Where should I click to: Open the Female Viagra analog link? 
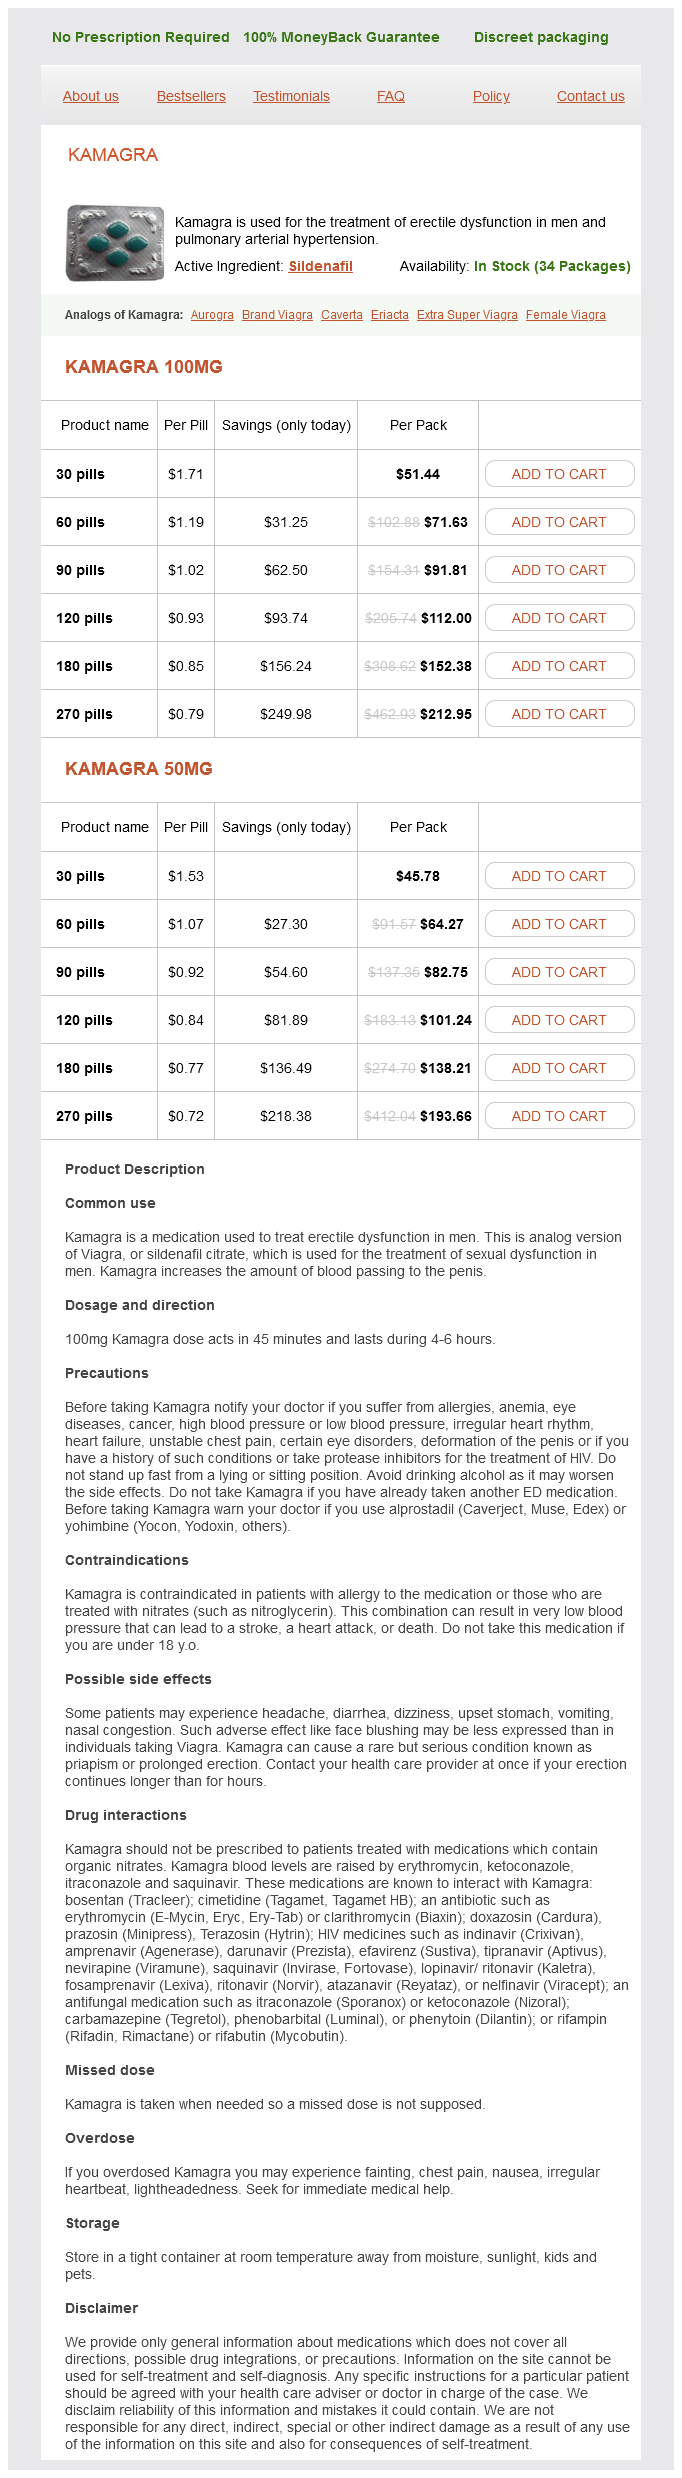566,315
